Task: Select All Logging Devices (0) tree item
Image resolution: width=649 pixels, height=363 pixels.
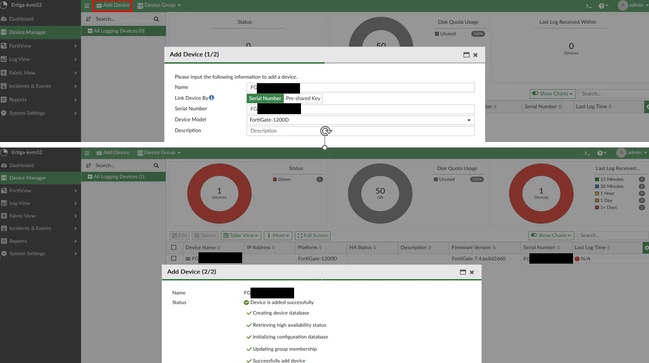Action: pos(123,31)
